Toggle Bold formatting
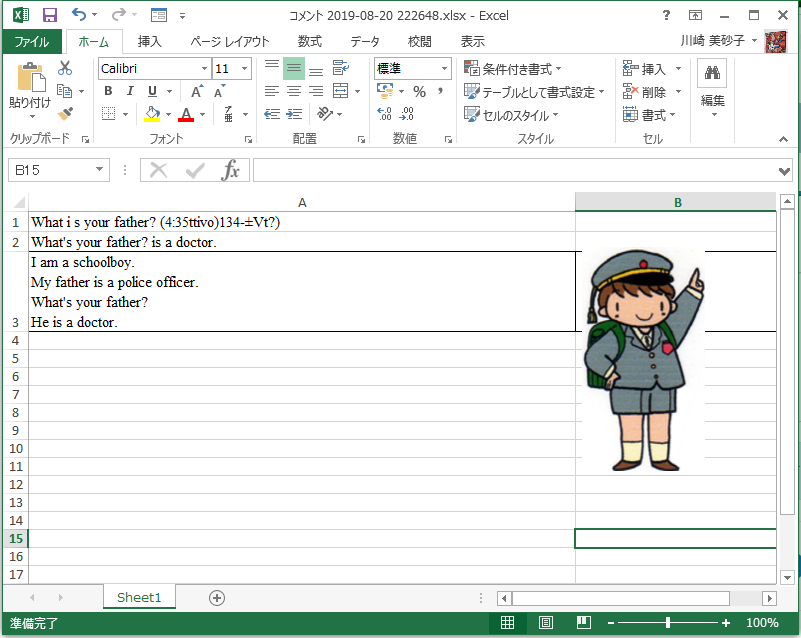The width and height of the screenshot is (801, 638). (x=108, y=91)
